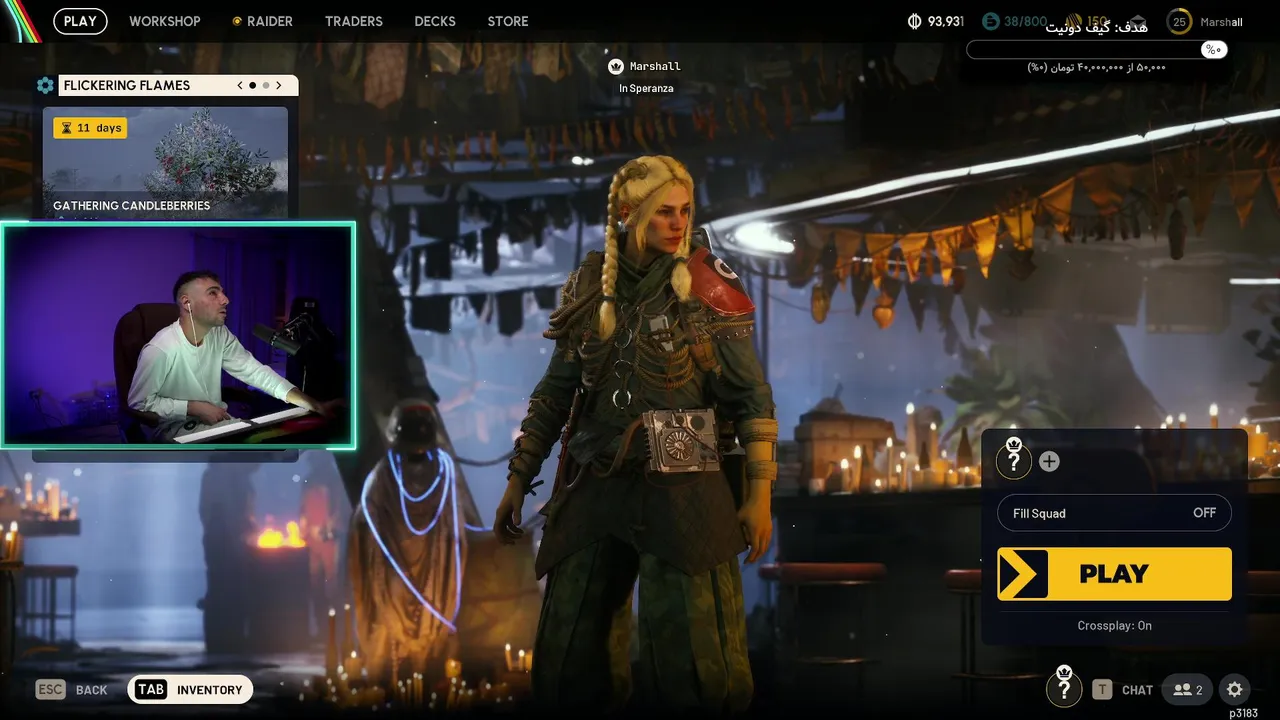Click the gold 150 tokens icon
The width and height of the screenshot is (1280, 720).
click(x=1074, y=21)
